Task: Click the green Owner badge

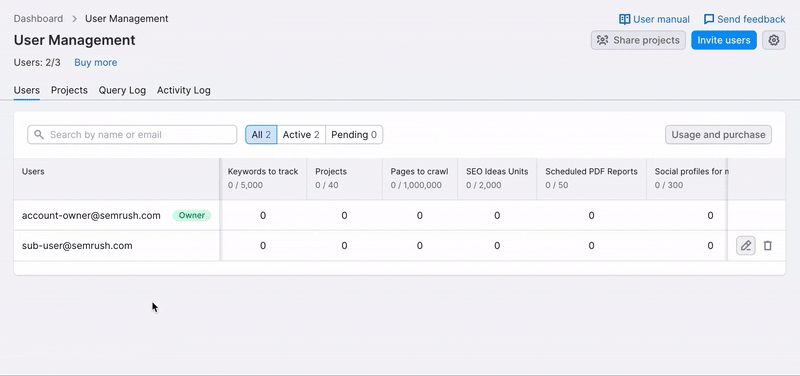Action: pyautogui.click(x=192, y=215)
